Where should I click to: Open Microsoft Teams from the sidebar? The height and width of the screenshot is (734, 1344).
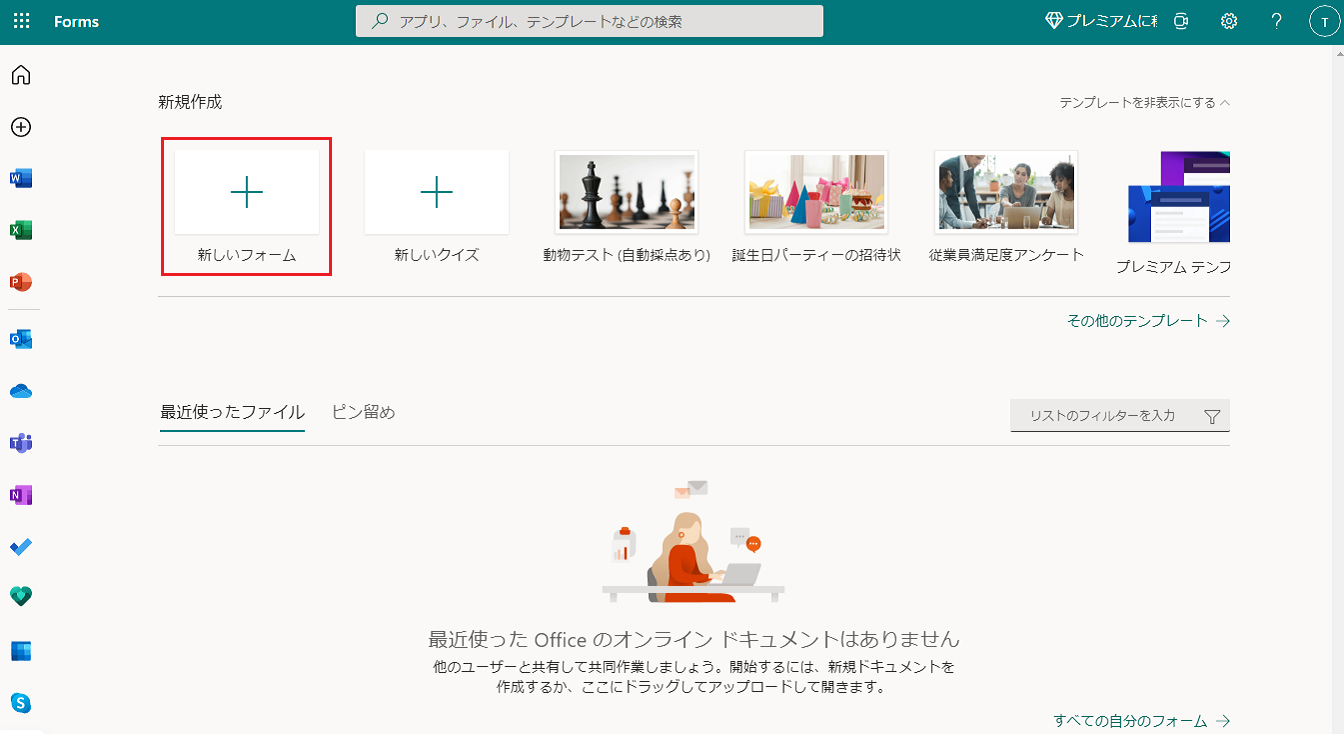(22, 442)
